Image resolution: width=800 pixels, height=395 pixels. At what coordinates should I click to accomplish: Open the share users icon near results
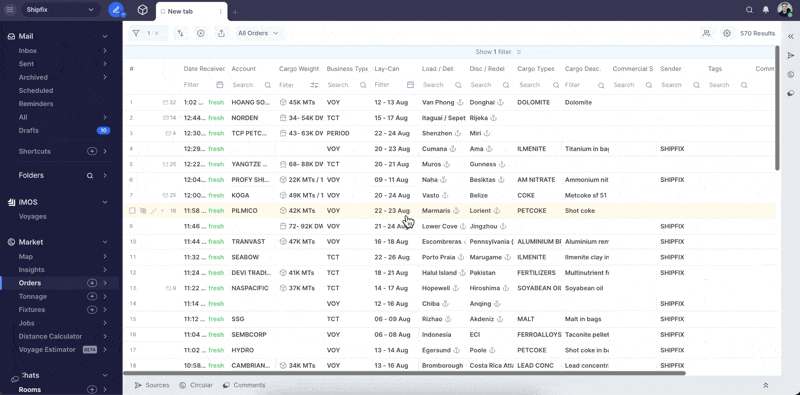pos(706,33)
